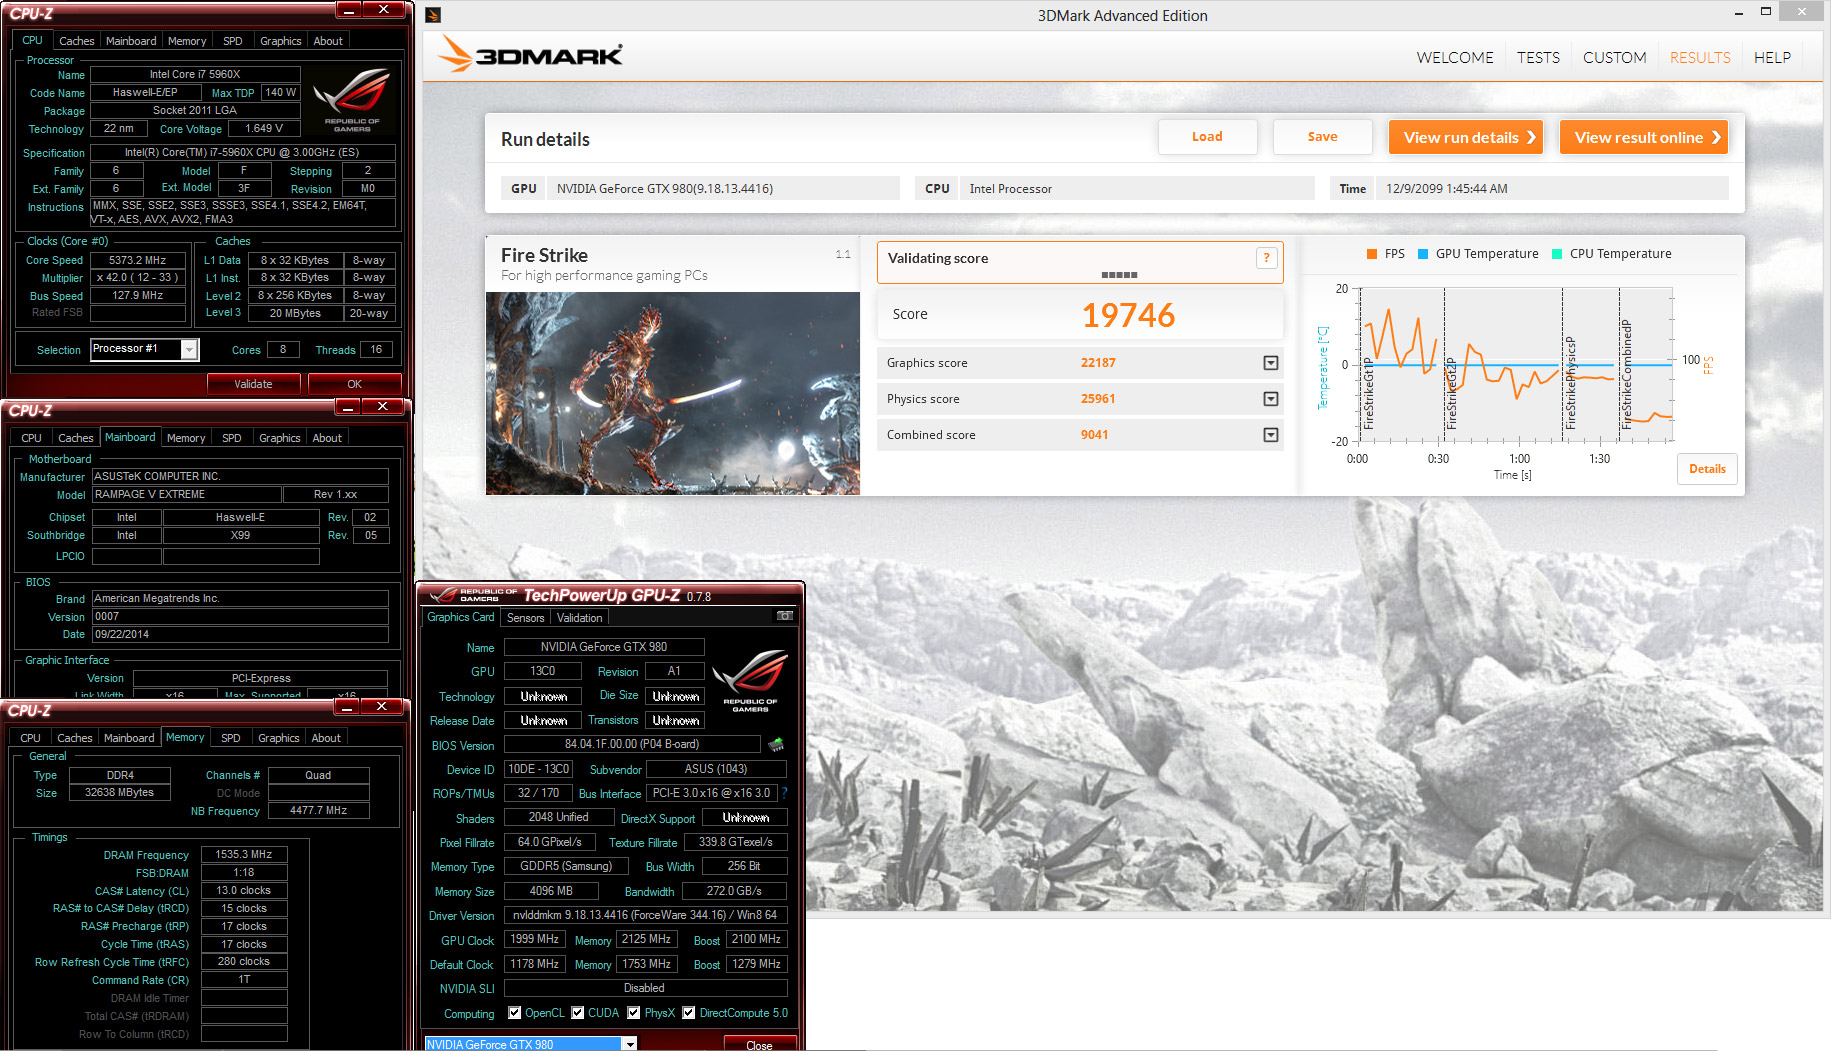Open the CUSTOM section in 3DMark
Screen dimensions: 1839x1051
pyautogui.click(x=1614, y=58)
